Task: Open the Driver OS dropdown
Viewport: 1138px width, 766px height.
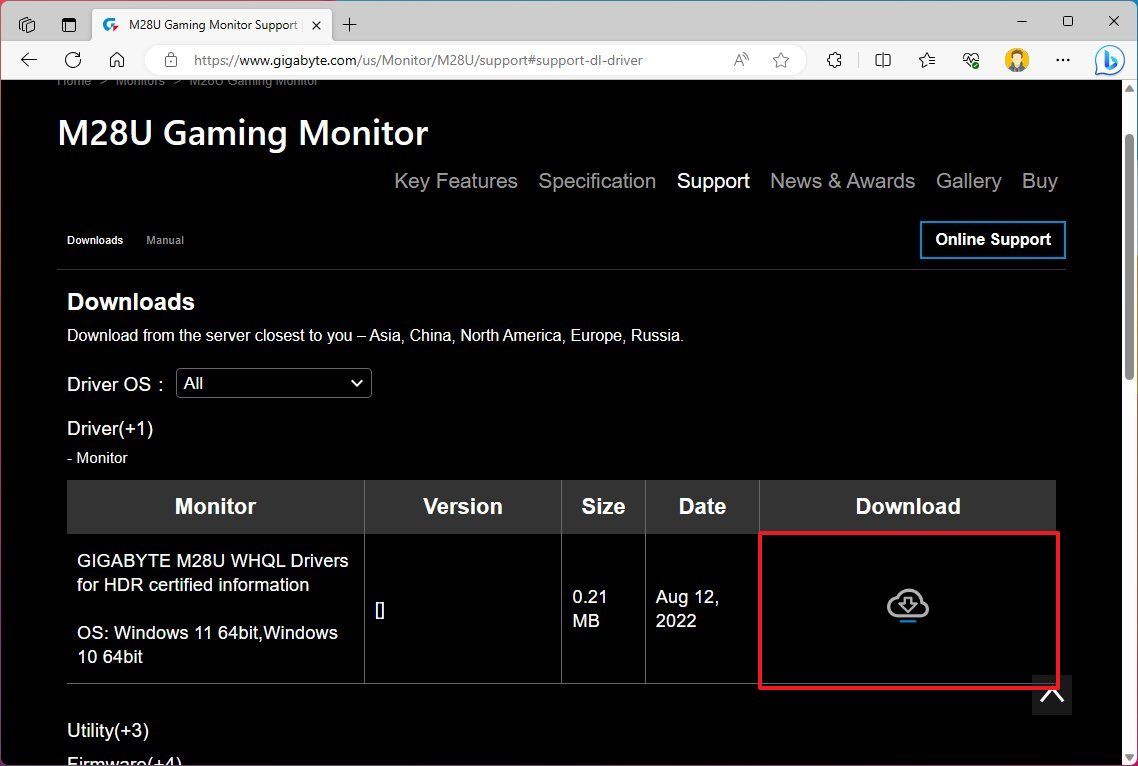Action: [273, 383]
